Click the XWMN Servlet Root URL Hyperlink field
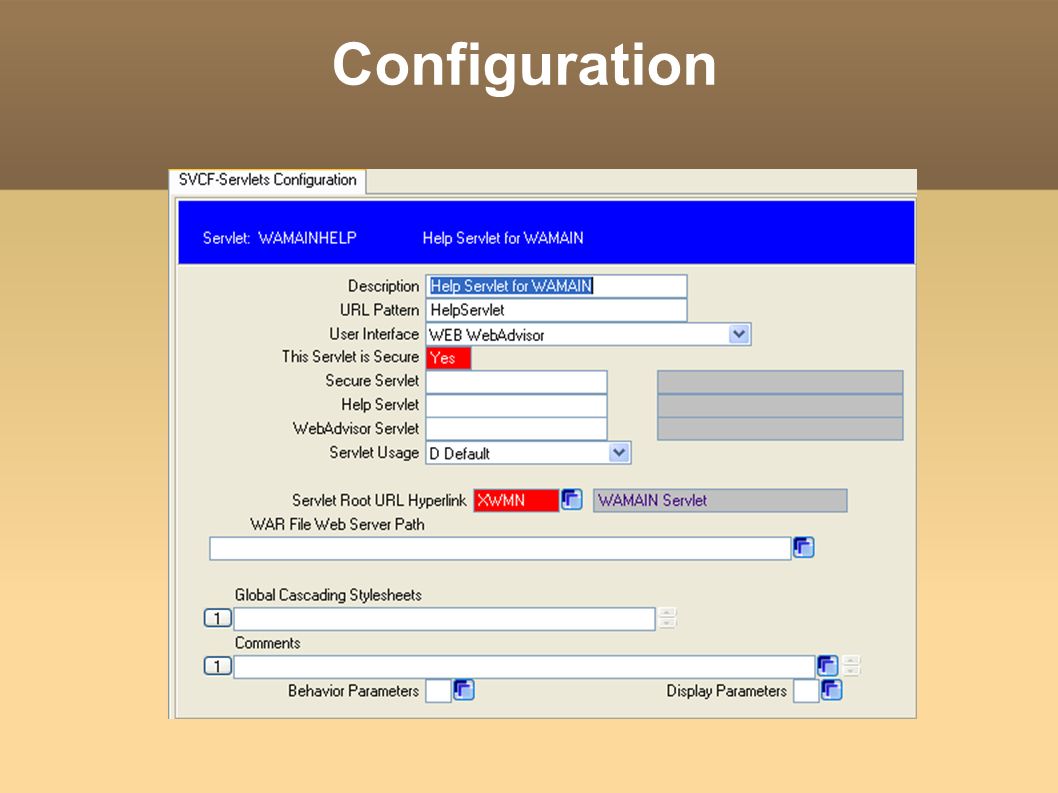Viewport: 1058px width, 793px height. tap(516, 501)
